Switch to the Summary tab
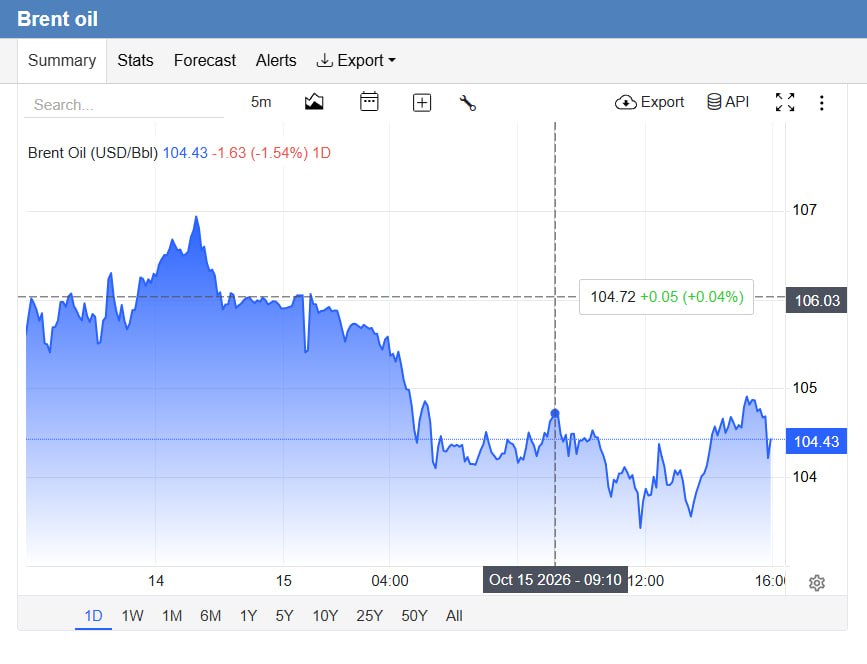 [x=62, y=61]
